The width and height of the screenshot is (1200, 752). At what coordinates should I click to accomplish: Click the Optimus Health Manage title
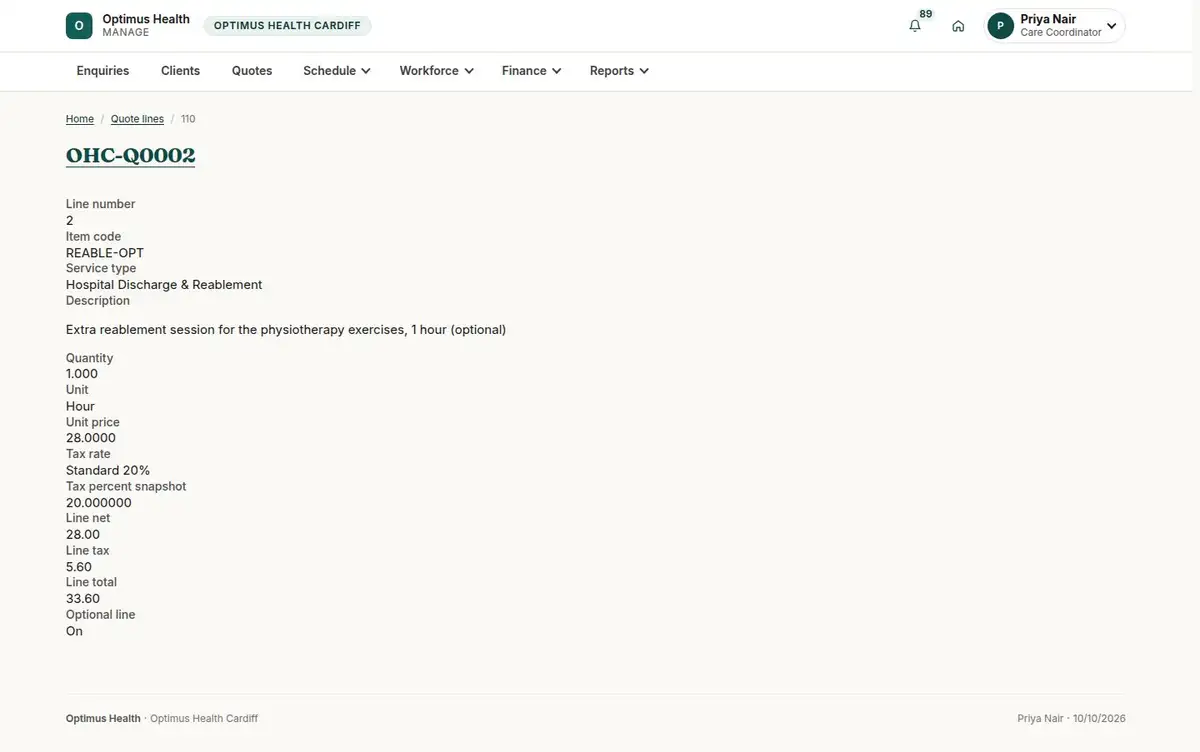pyautogui.click(x=146, y=26)
